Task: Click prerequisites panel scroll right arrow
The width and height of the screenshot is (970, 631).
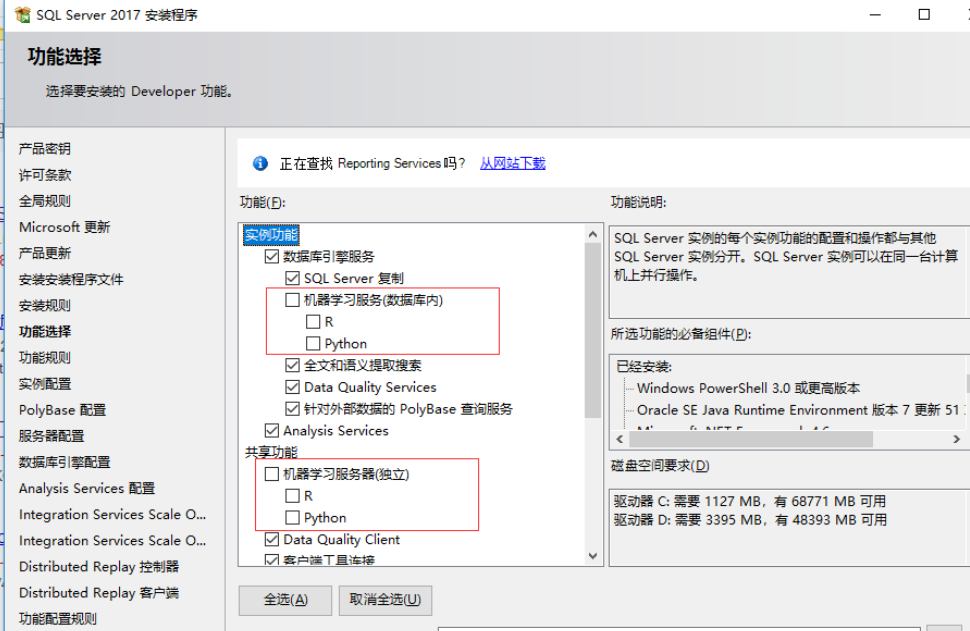Action: [956, 439]
